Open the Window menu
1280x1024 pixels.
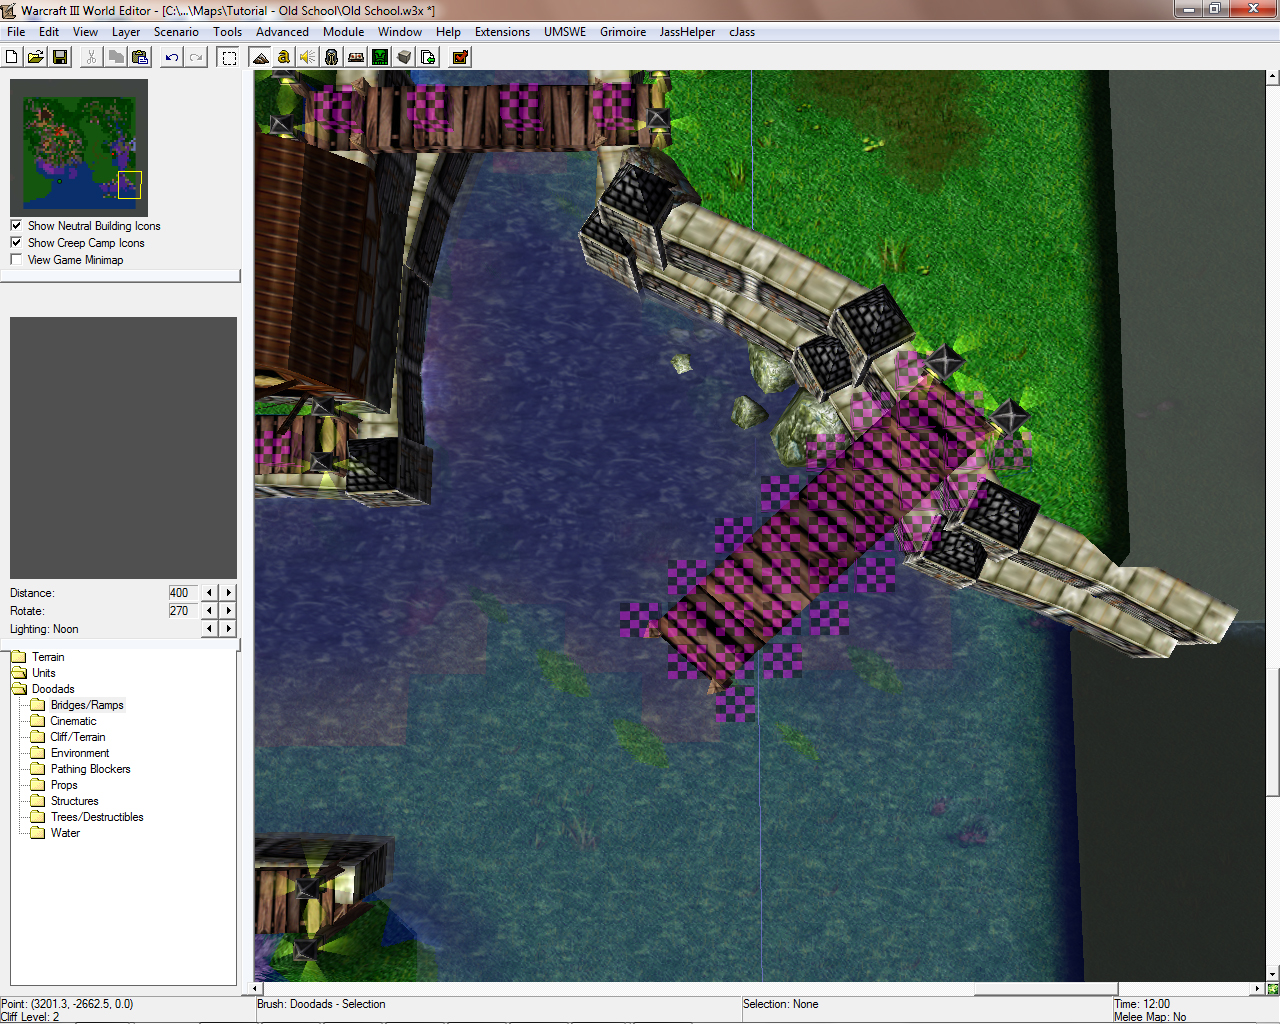[x=400, y=32]
